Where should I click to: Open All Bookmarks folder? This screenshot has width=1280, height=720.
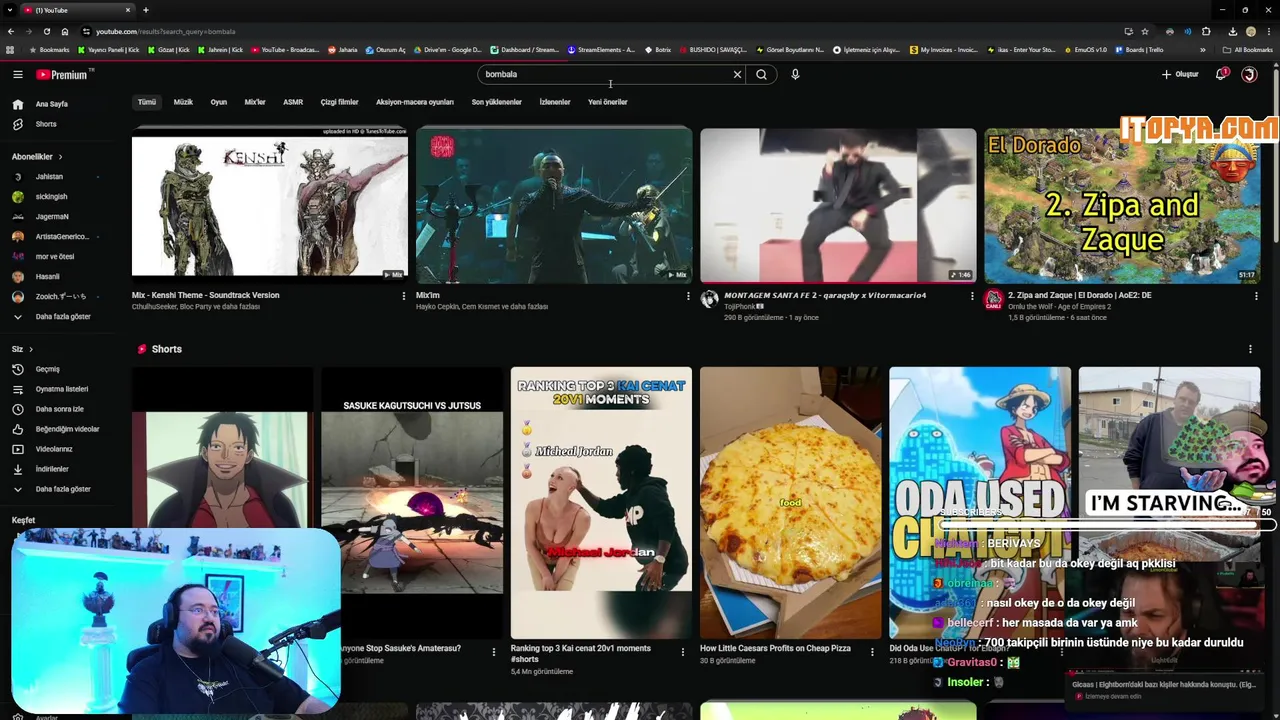click(1247, 50)
